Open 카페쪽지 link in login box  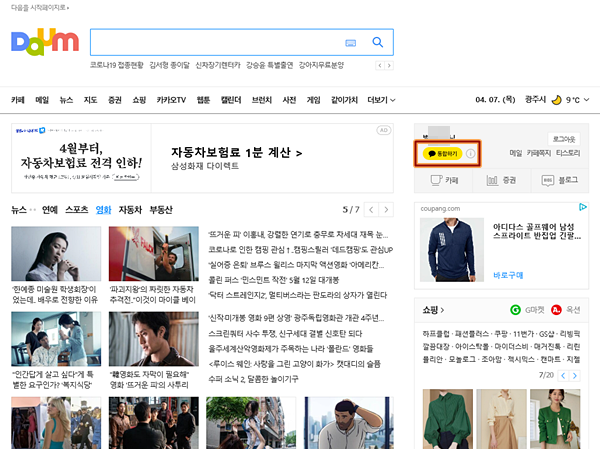tap(539, 153)
